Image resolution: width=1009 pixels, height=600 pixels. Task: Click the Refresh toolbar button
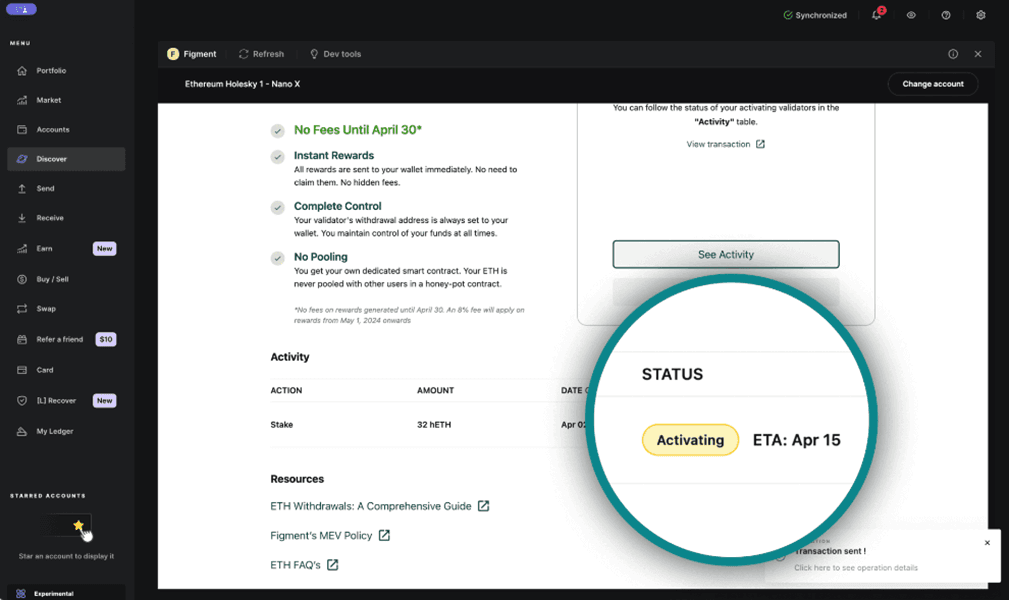tap(261, 54)
